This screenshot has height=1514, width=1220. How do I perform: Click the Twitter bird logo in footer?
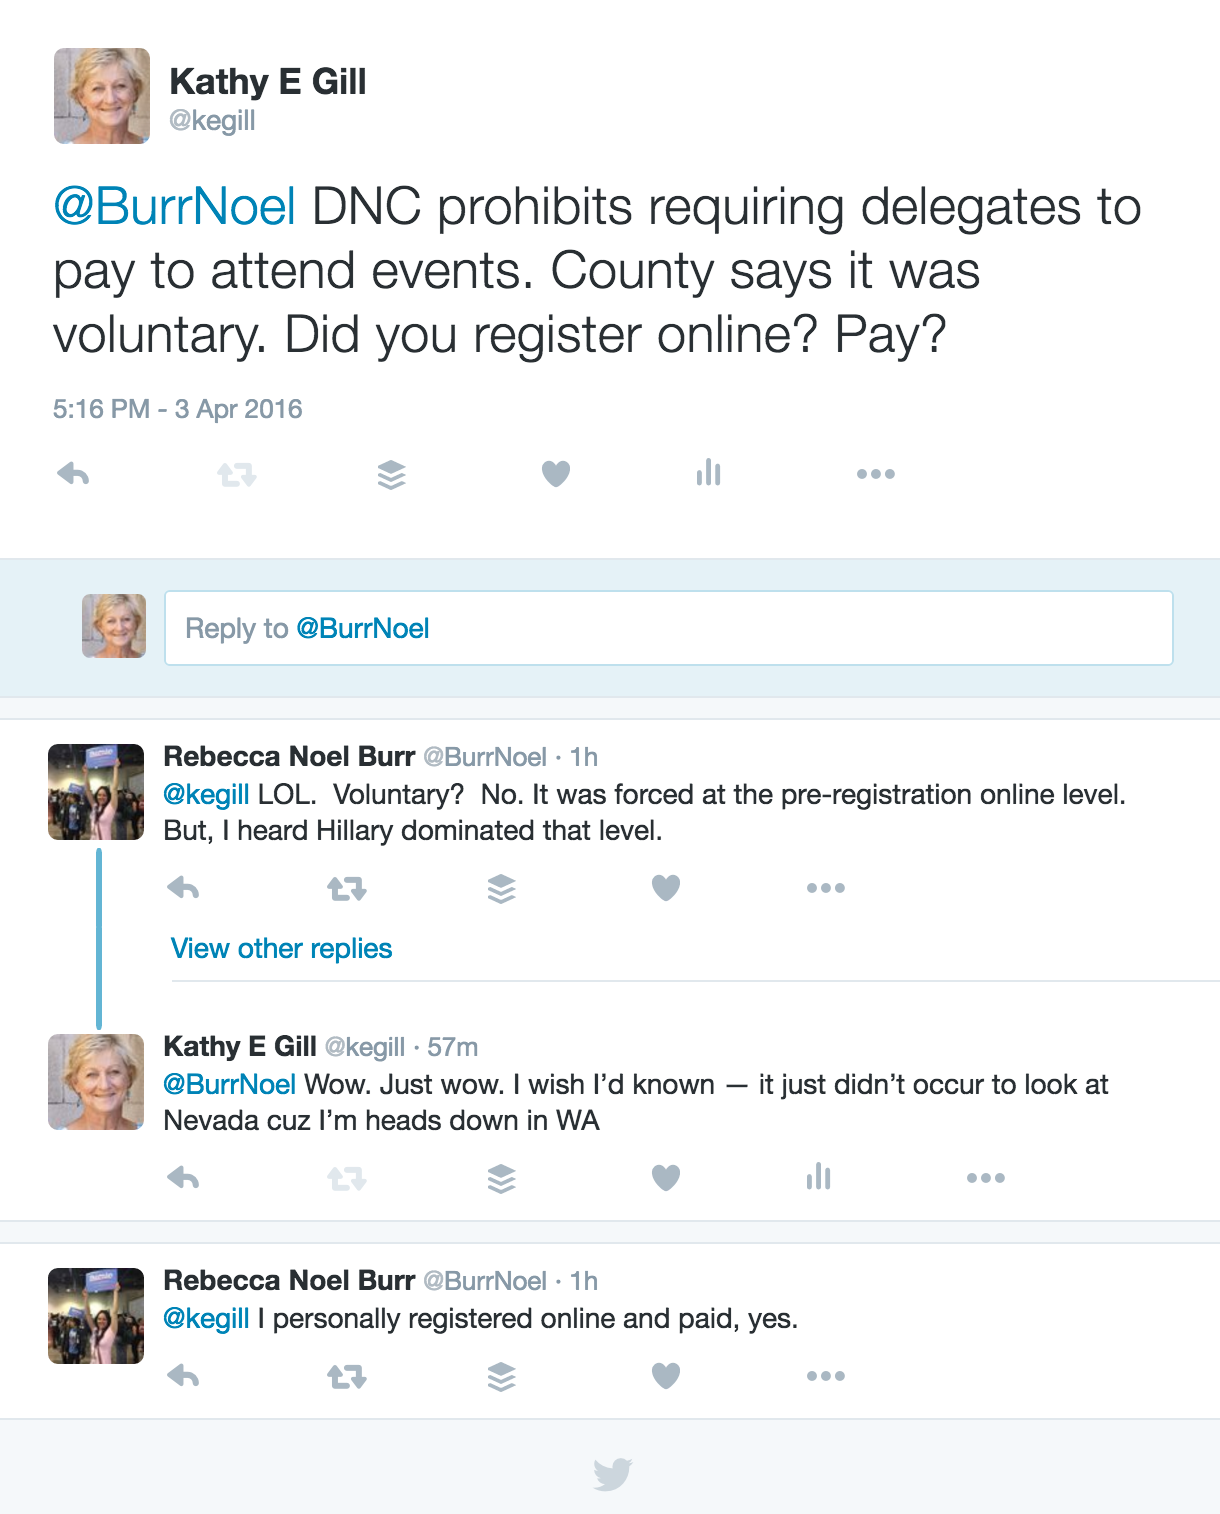(612, 1474)
